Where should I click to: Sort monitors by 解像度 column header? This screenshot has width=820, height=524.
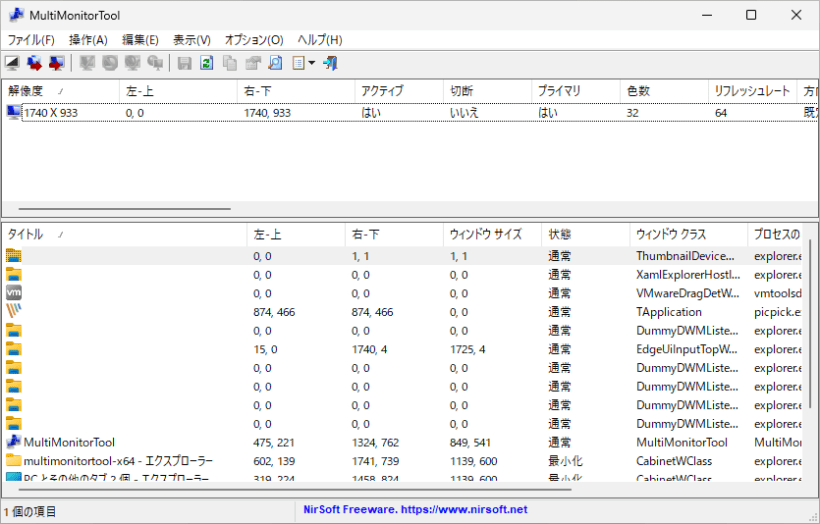(61, 91)
